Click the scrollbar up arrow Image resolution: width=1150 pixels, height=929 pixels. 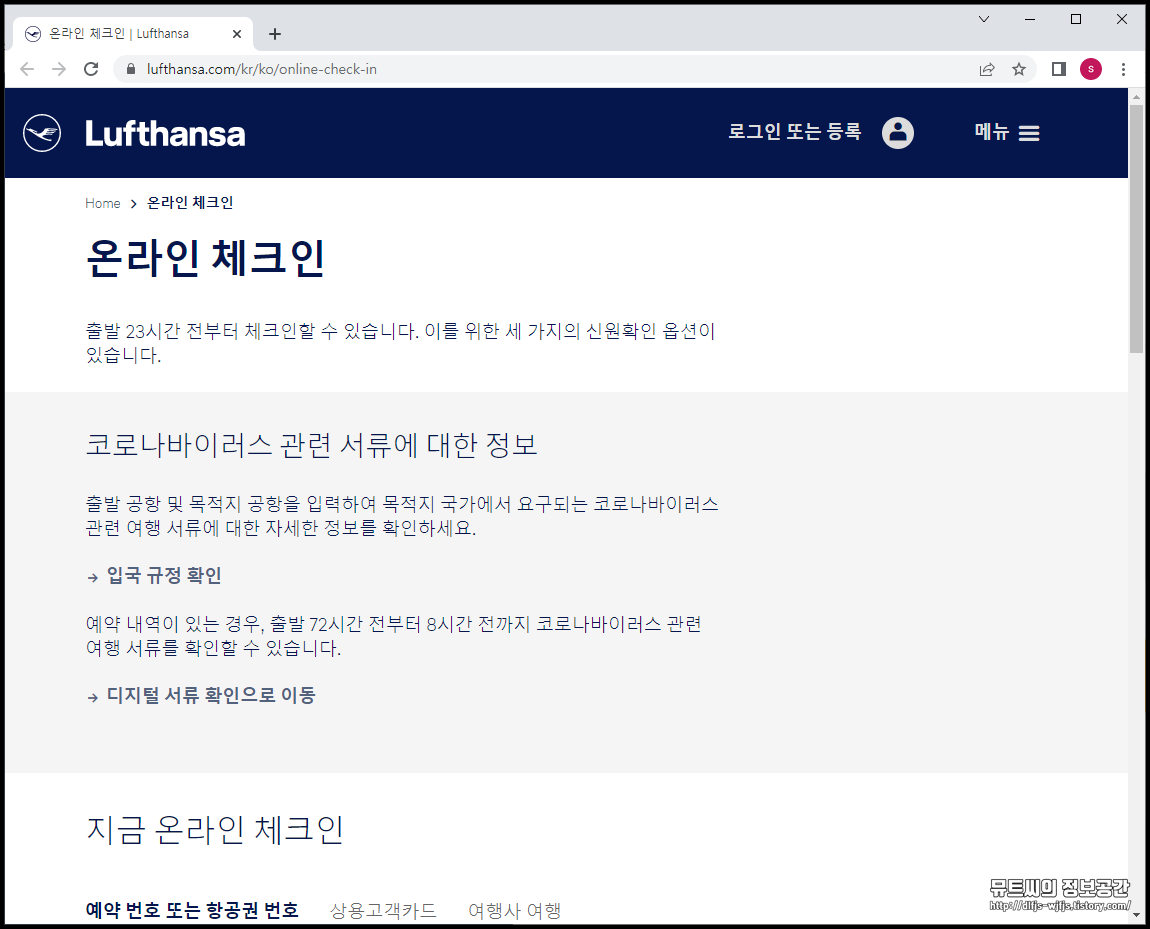(x=1136, y=96)
